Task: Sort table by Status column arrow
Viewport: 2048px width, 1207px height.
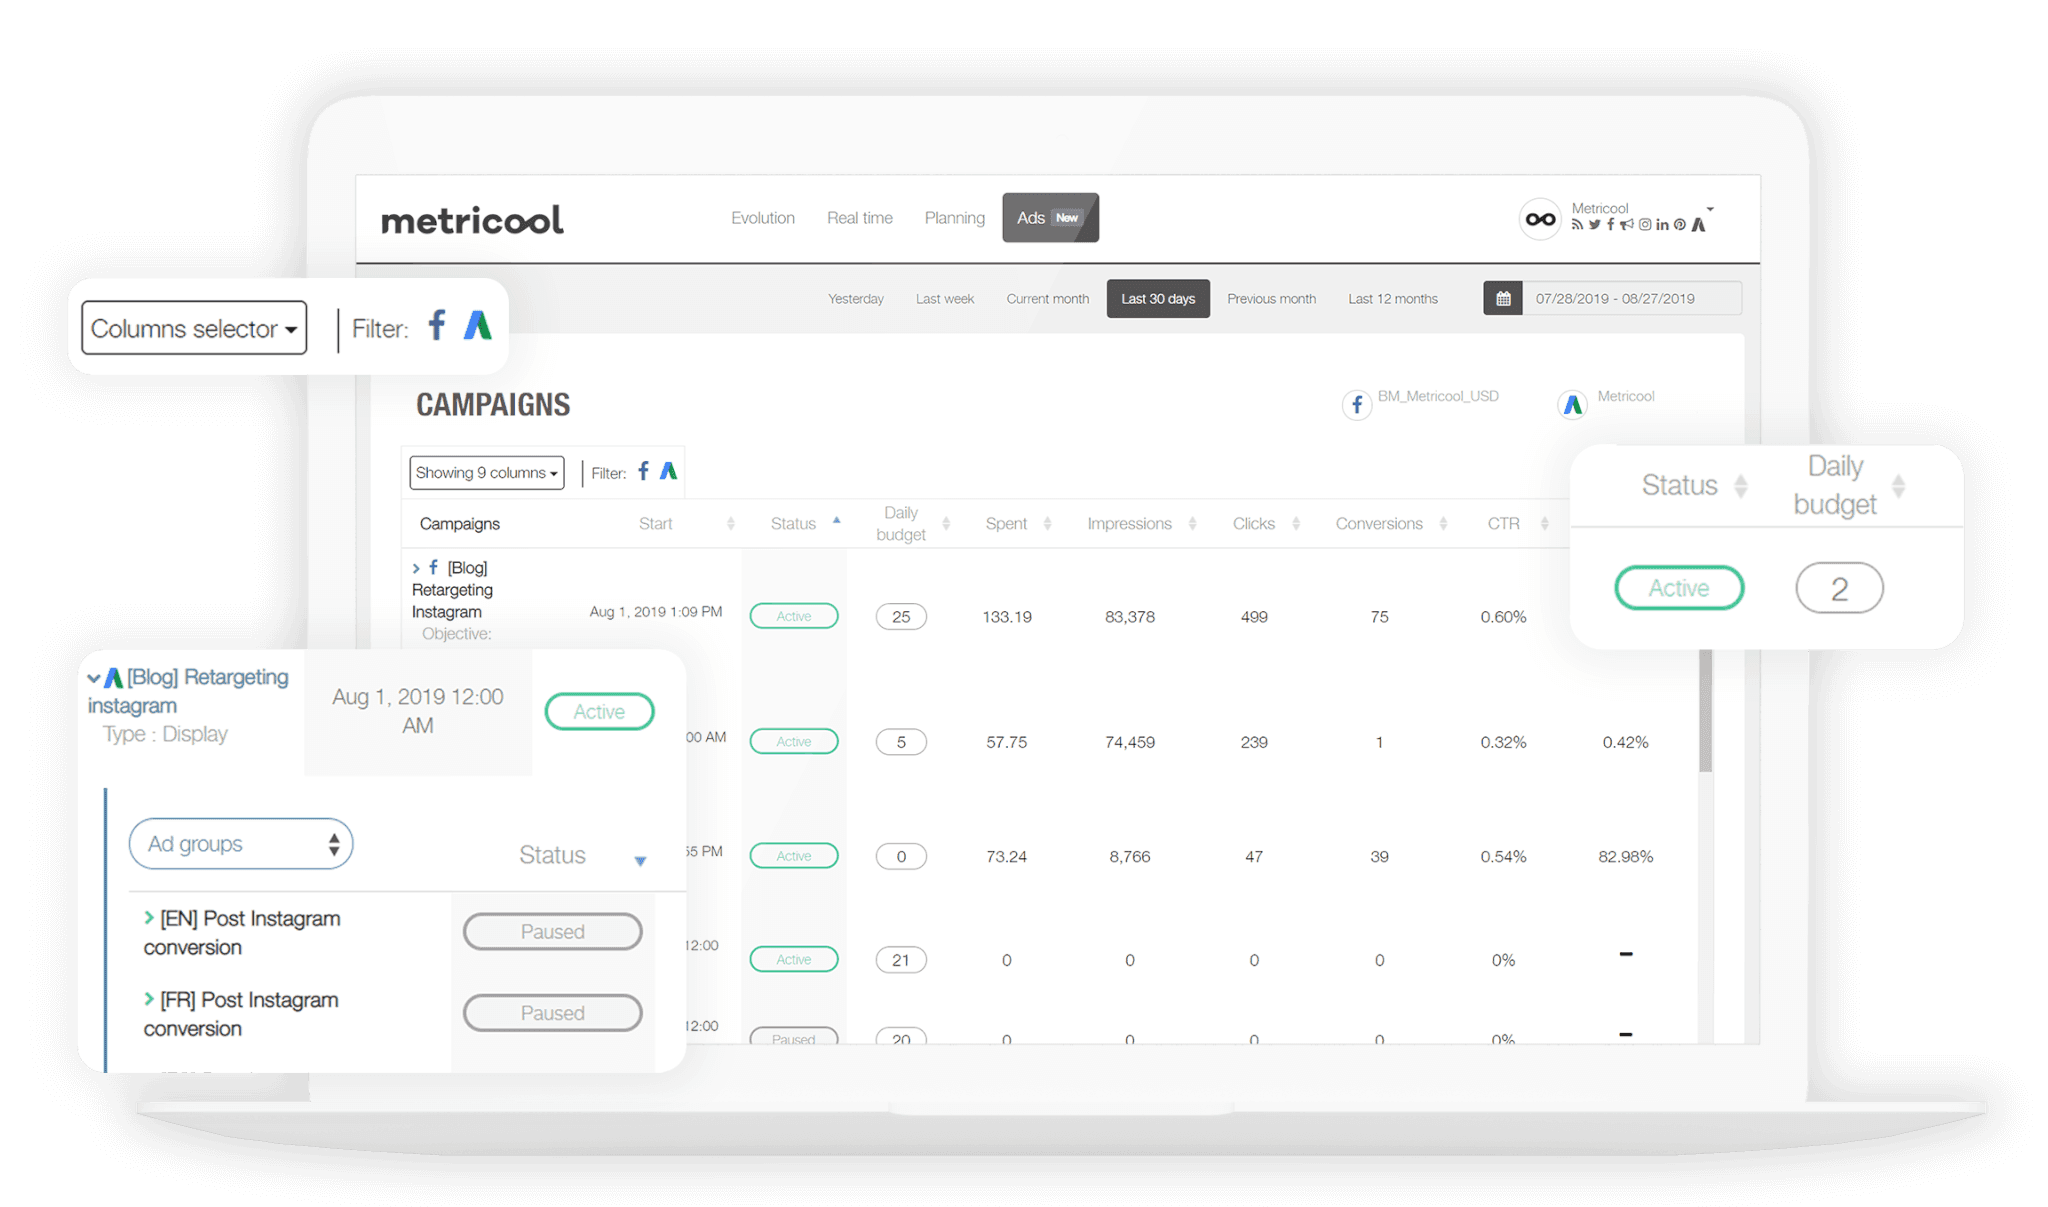Action: point(836,520)
